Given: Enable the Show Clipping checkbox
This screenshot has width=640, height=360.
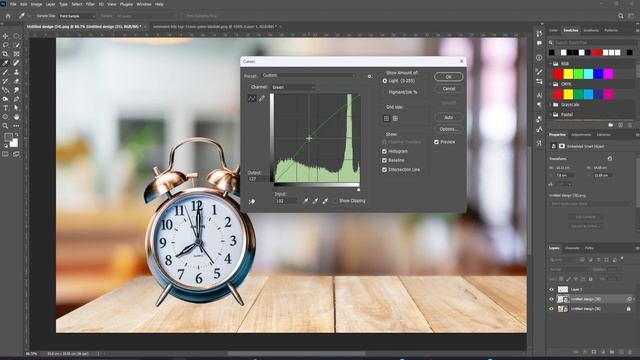Looking at the screenshot, I should 335,201.
